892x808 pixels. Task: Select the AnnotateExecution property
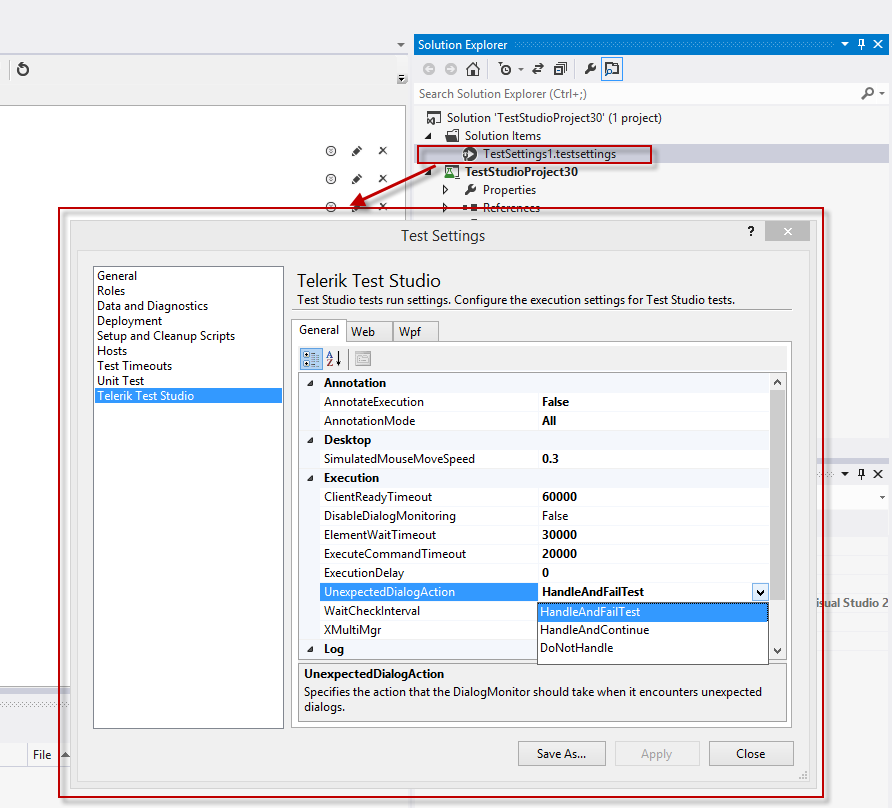373,402
